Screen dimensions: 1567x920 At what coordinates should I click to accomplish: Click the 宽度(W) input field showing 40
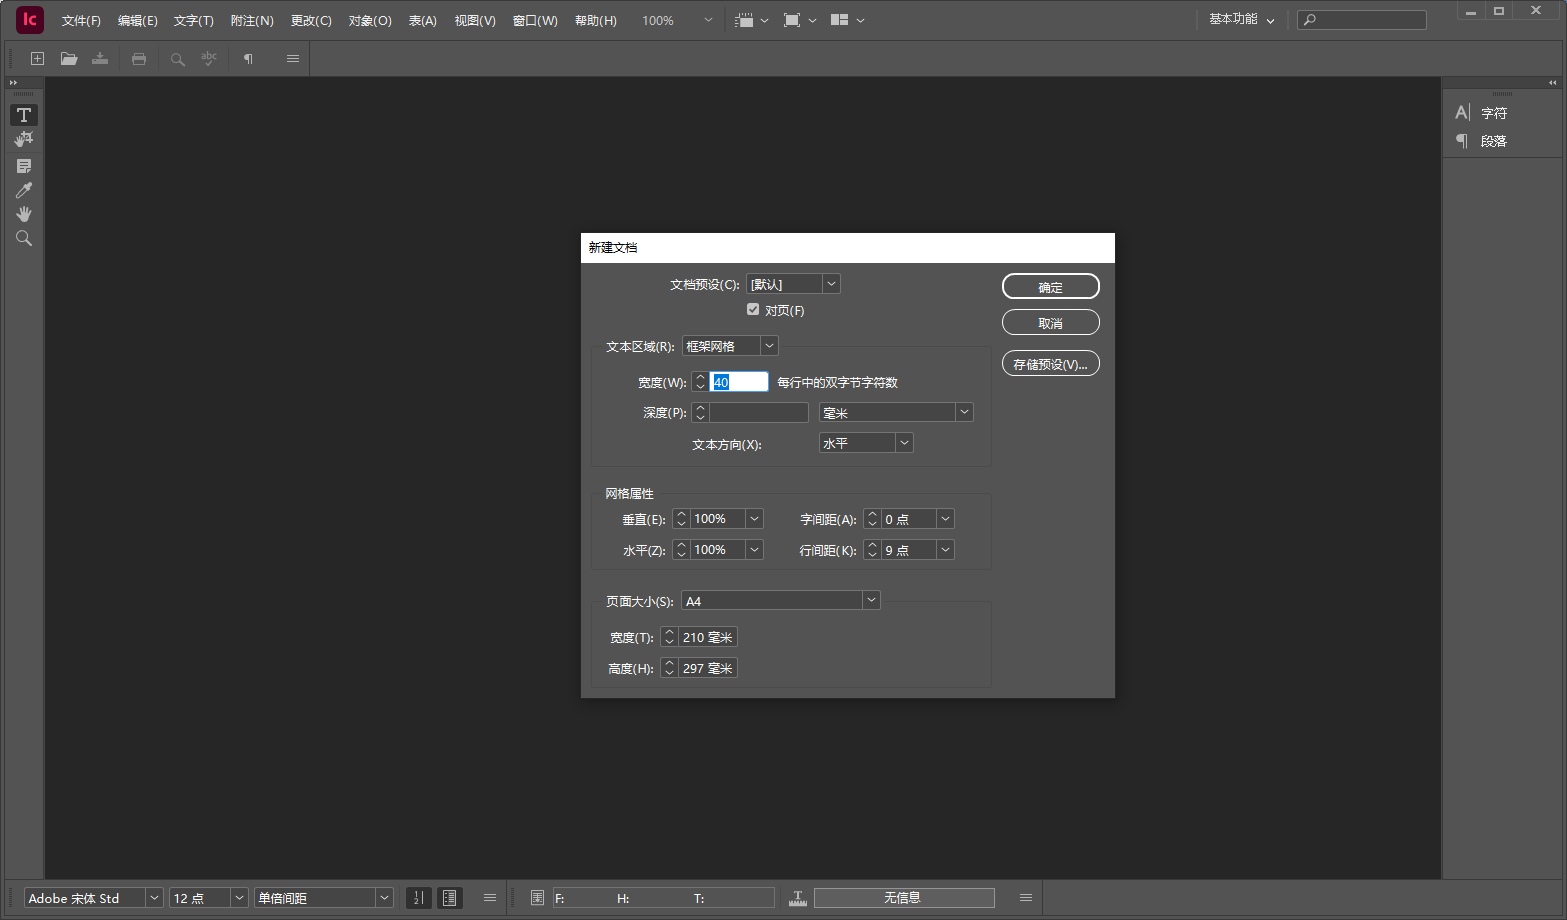(738, 382)
